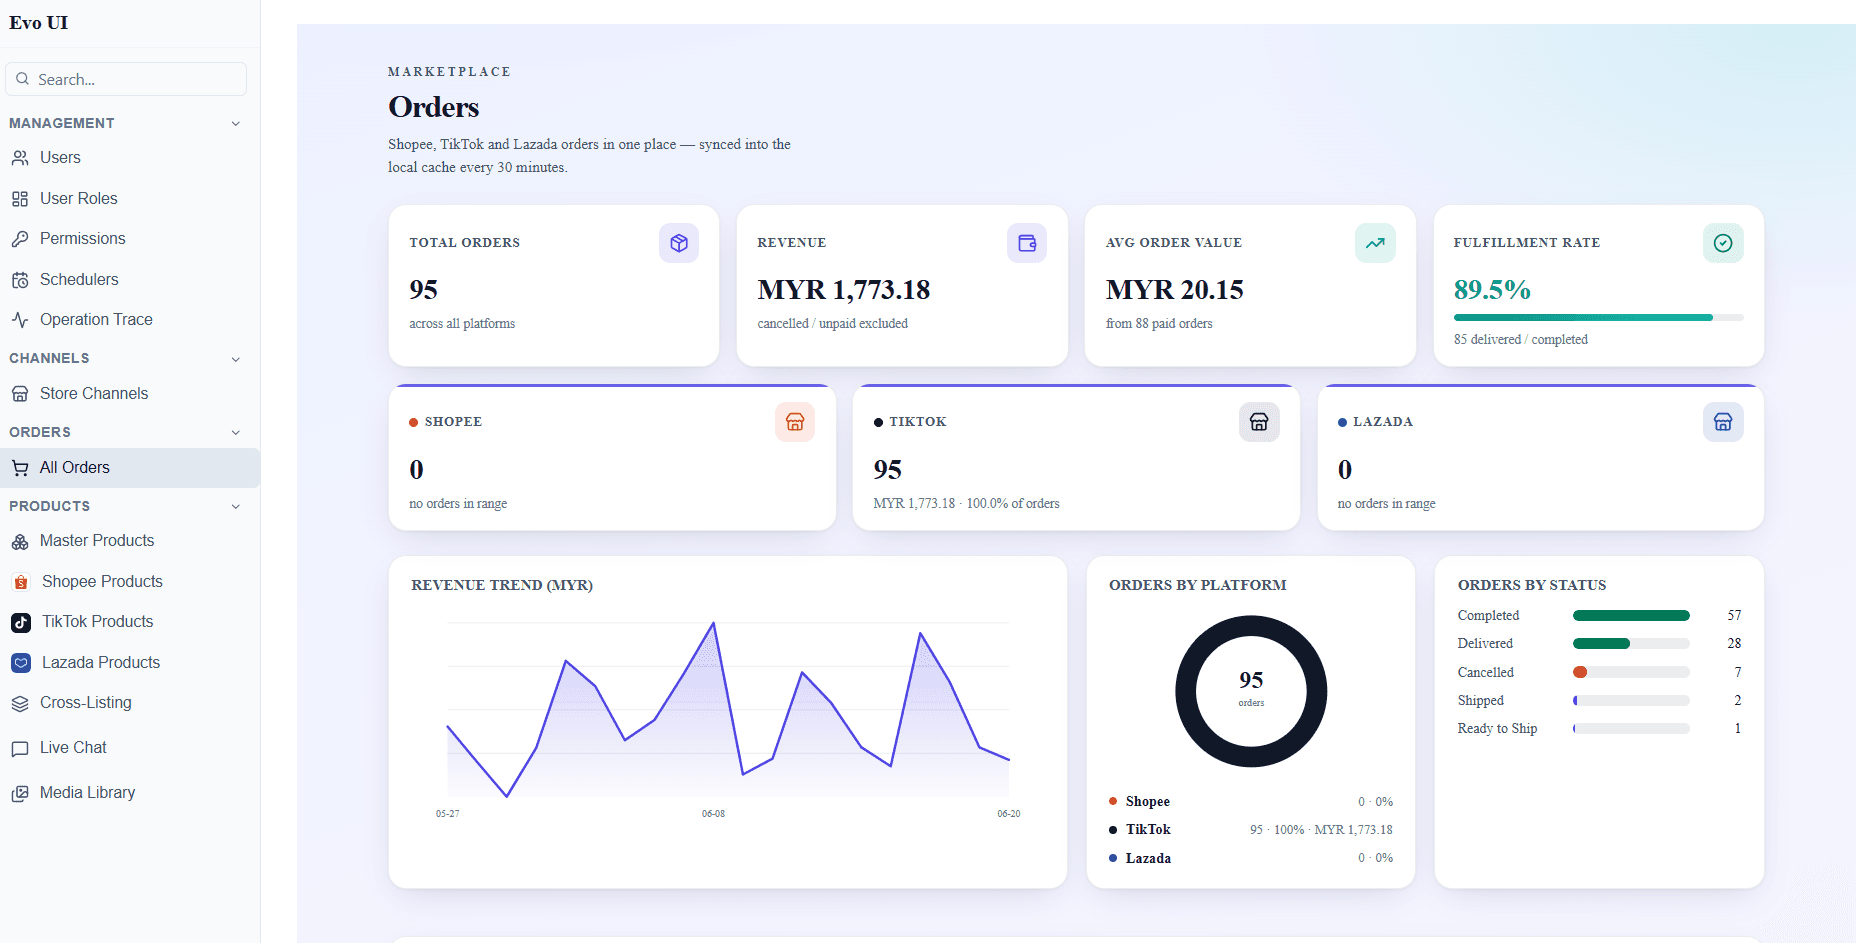Click the TikTok Products logo icon
Image resolution: width=1857 pixels, height=943 pixels.
(21, 622)
